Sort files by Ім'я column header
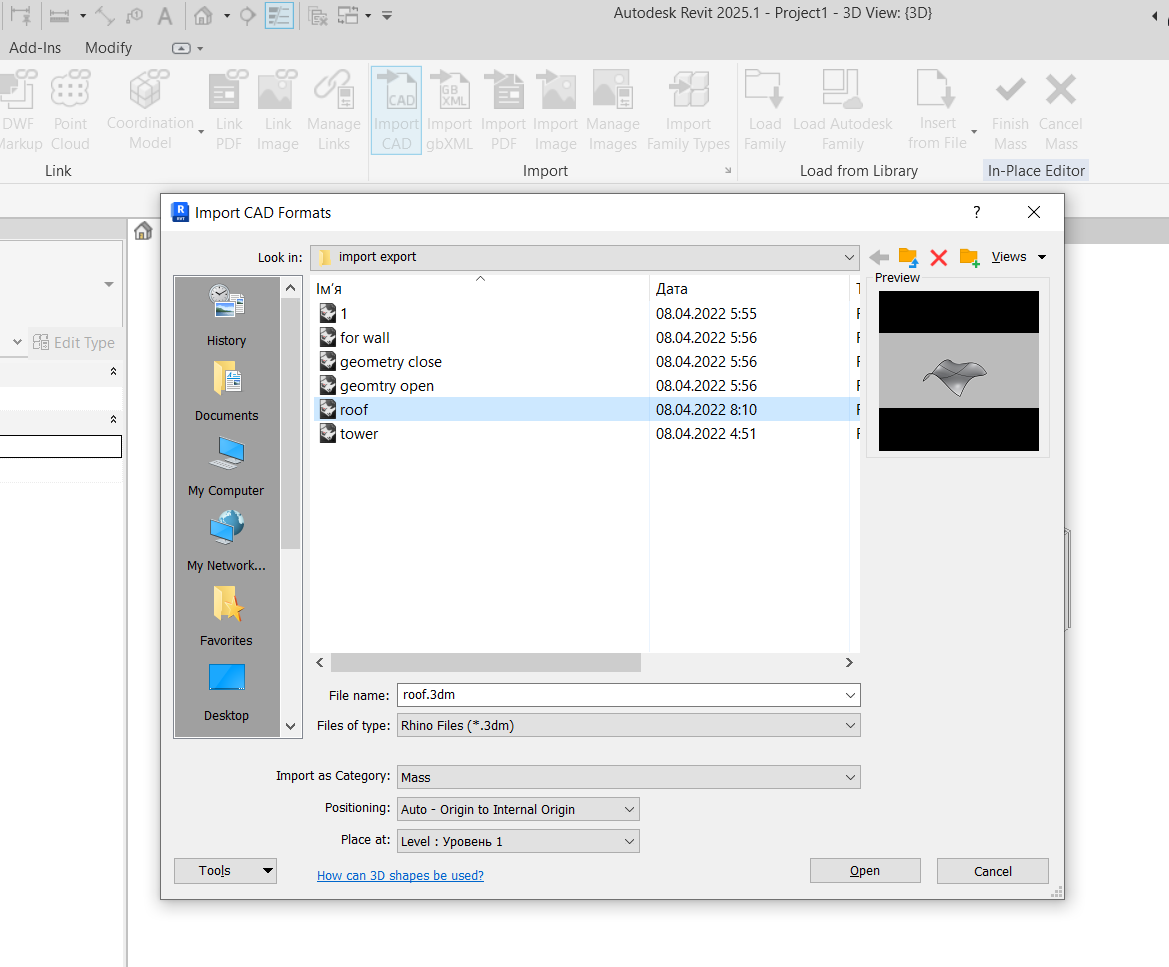The image size is (1169, 967). [479, 289]
